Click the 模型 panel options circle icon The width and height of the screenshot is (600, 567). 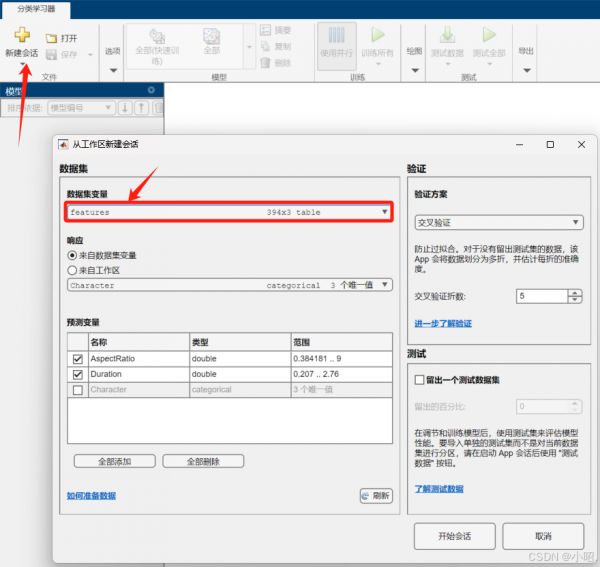[x=151, y=90]
